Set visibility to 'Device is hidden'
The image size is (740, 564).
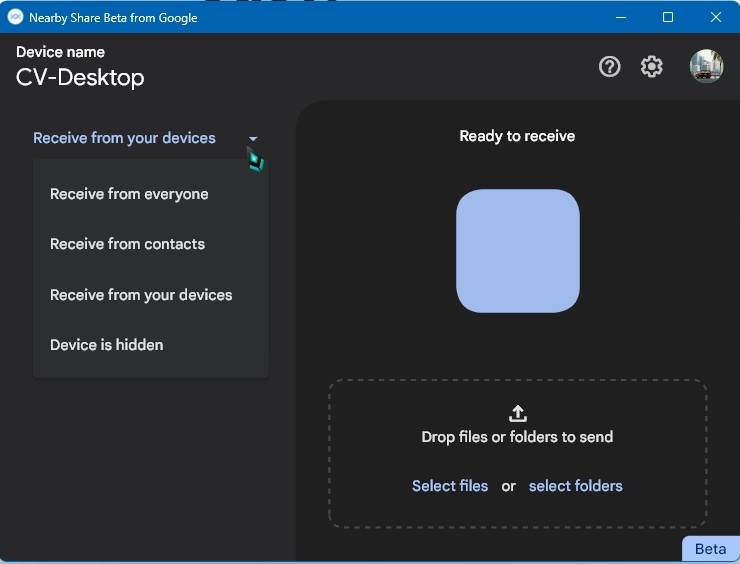click(x=106, y=345)
